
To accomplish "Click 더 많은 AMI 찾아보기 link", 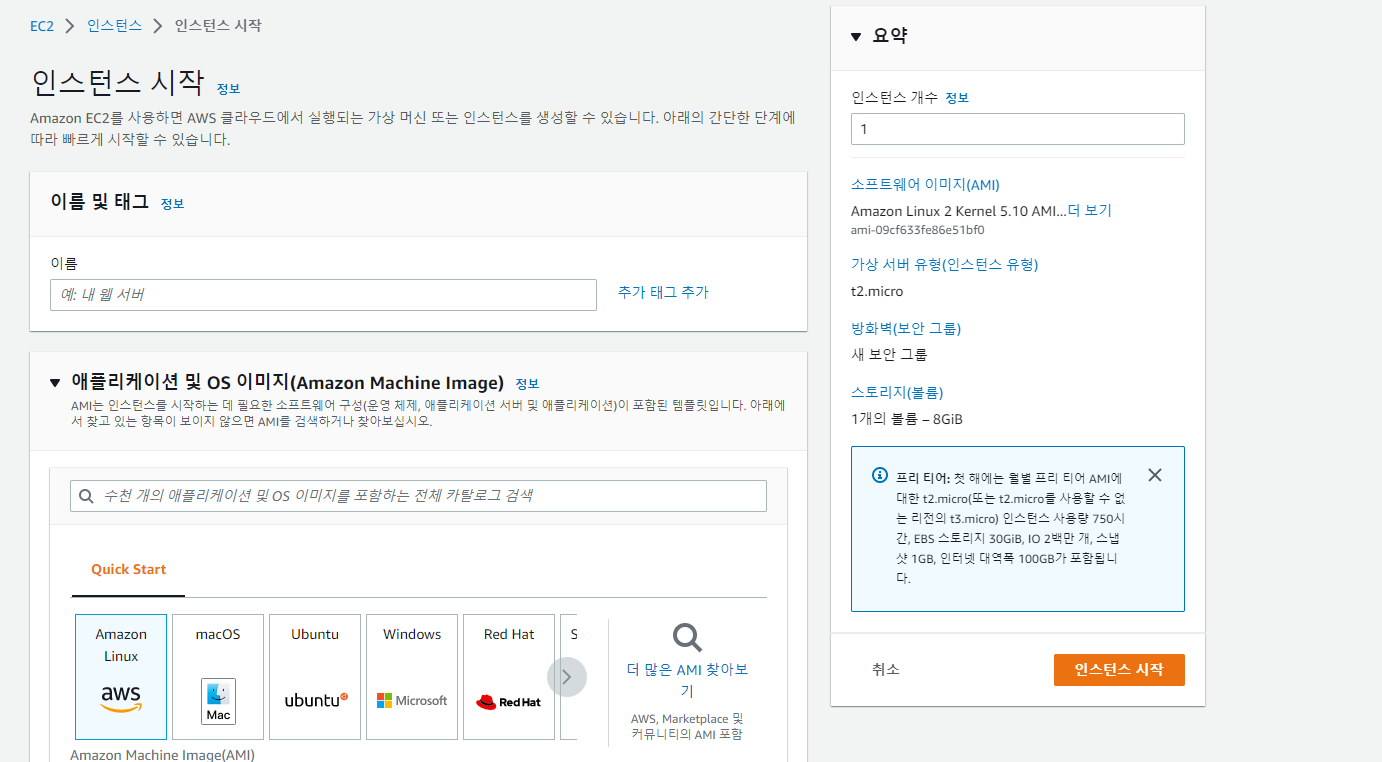I will tap(687, 680).
